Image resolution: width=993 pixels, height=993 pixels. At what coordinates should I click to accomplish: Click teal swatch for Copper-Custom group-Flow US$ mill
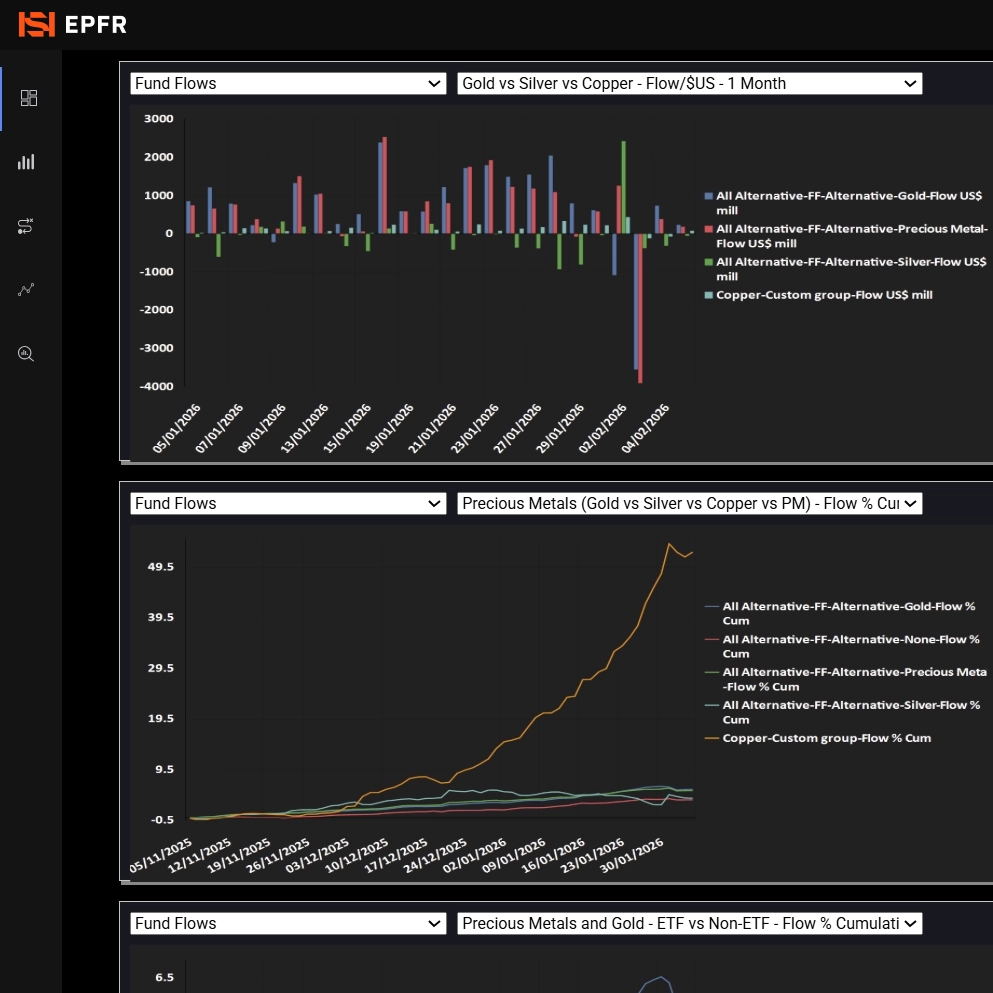pos(709,295)
